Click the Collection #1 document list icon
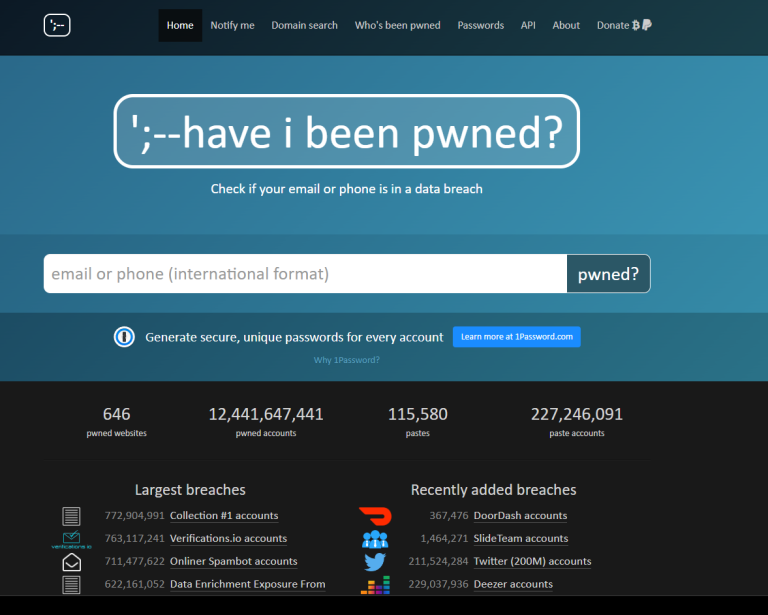The height and width of the screenshot is (615, 768). tap(71, 516)
